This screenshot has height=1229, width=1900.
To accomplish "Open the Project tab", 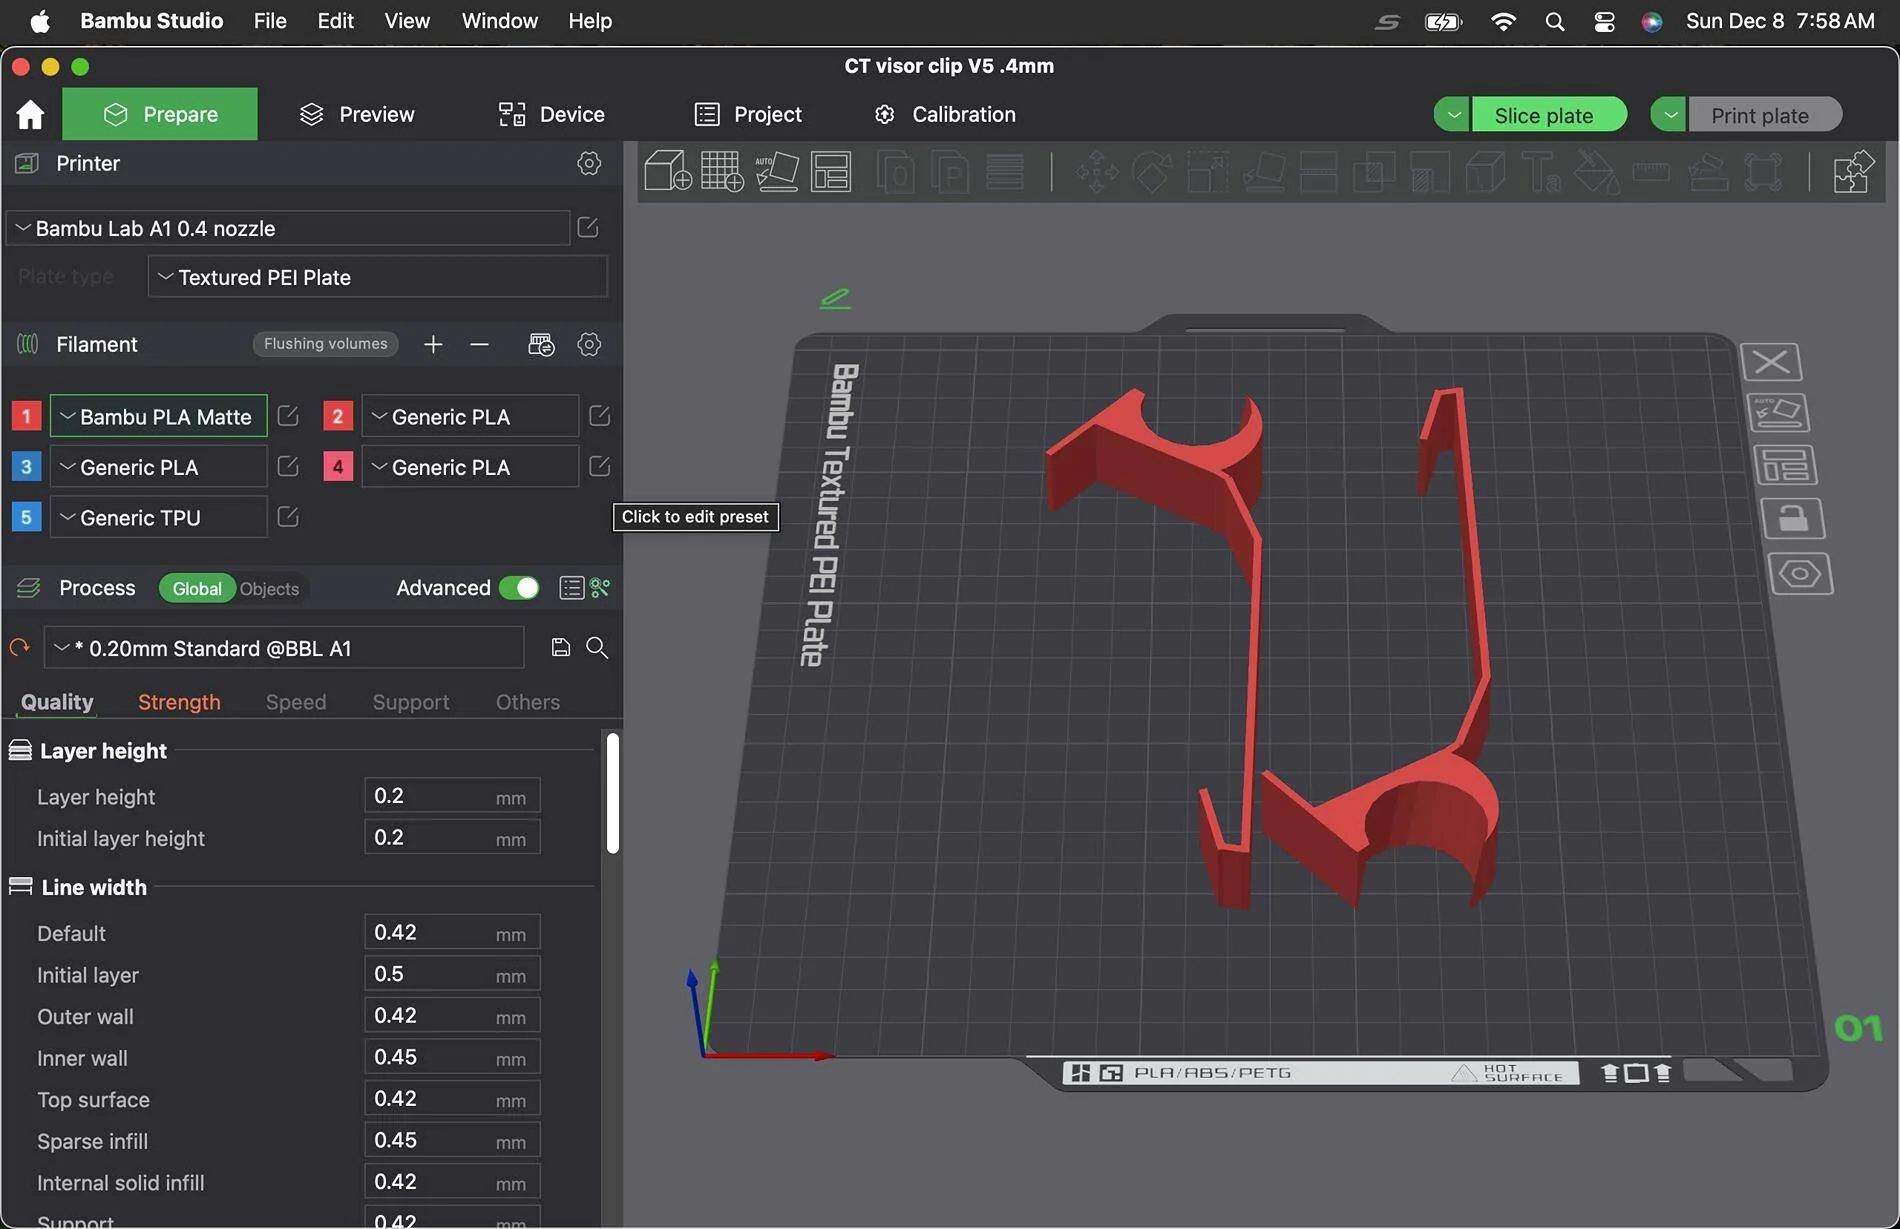I will (748, 114).
